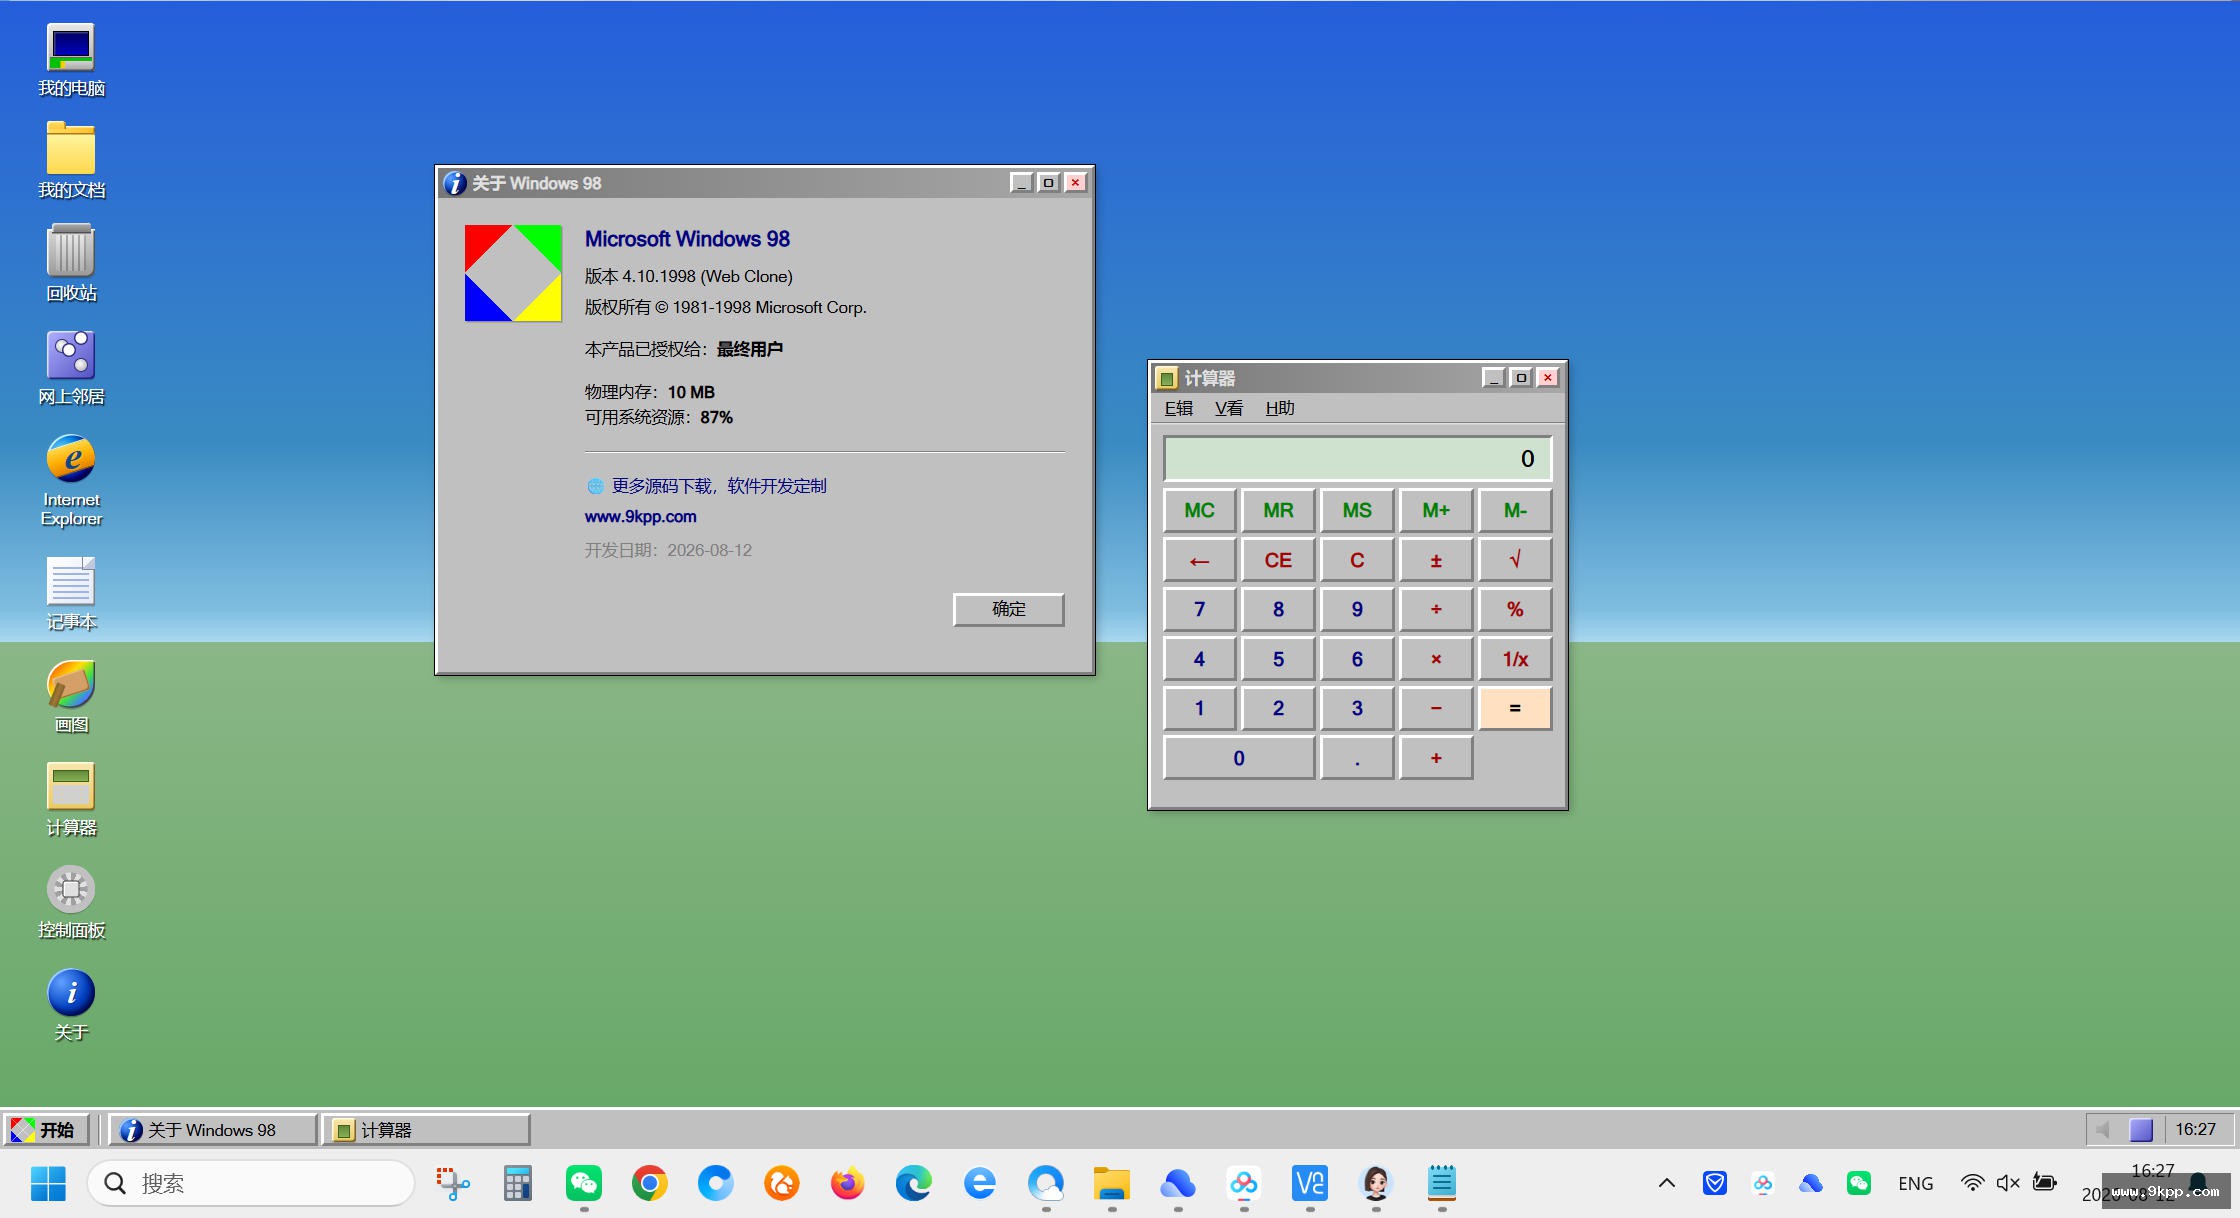The height and width of the screenshot is (1218, 2240).
Task: Click the square root √ key
Action: click(x=1515, y=560)
